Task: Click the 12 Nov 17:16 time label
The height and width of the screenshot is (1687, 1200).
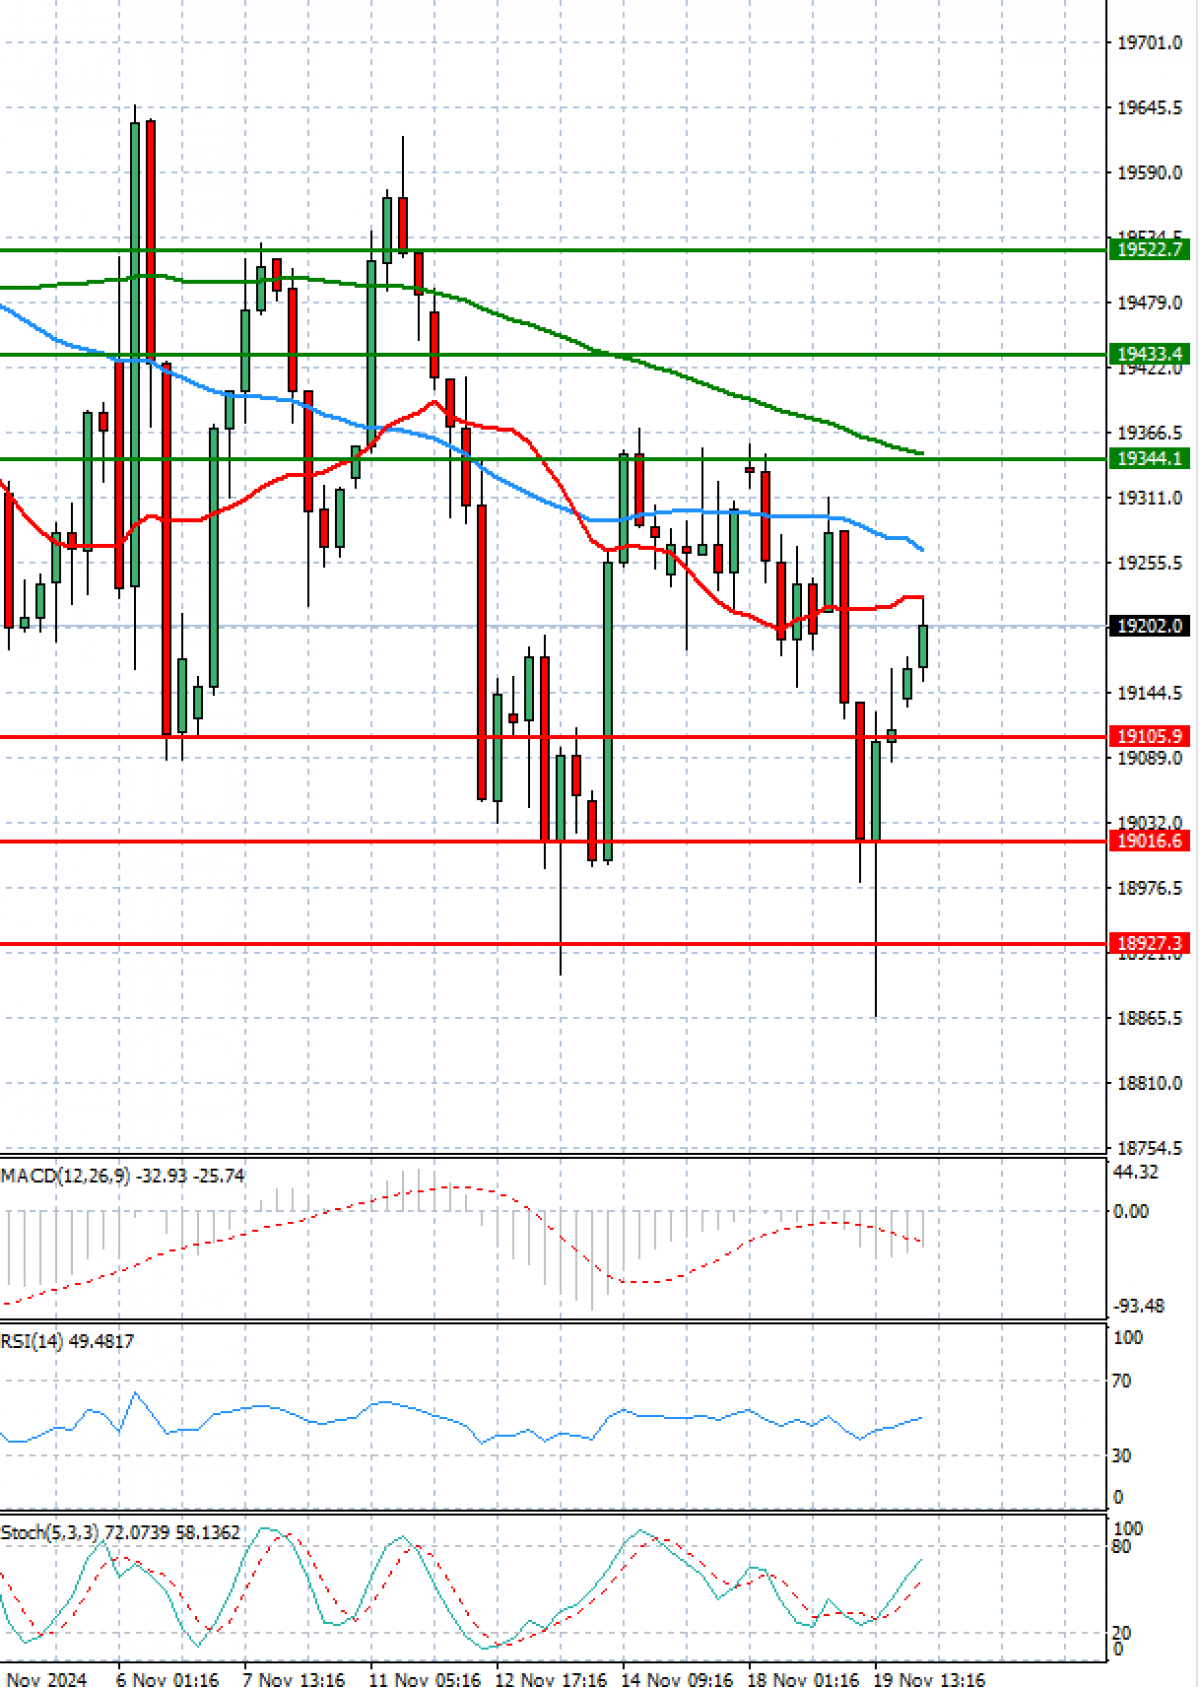Action: pyautogui.click(x=551, y=1680)
